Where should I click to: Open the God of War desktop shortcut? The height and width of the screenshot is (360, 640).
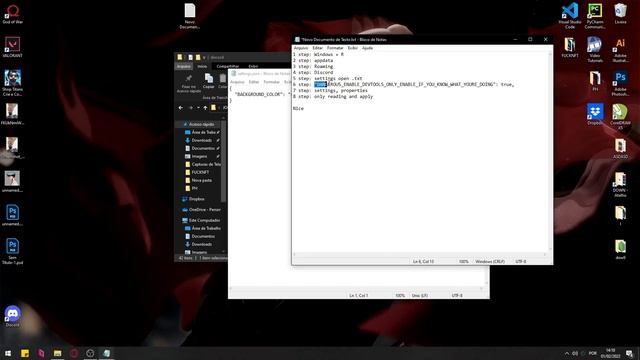point(12,14)
